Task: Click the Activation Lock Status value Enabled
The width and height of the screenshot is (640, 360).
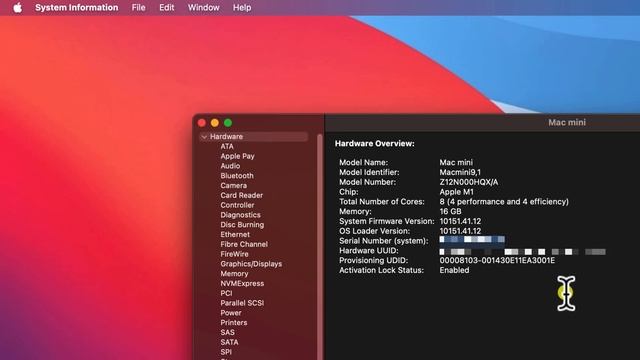Action: click(x=454, y=270)
